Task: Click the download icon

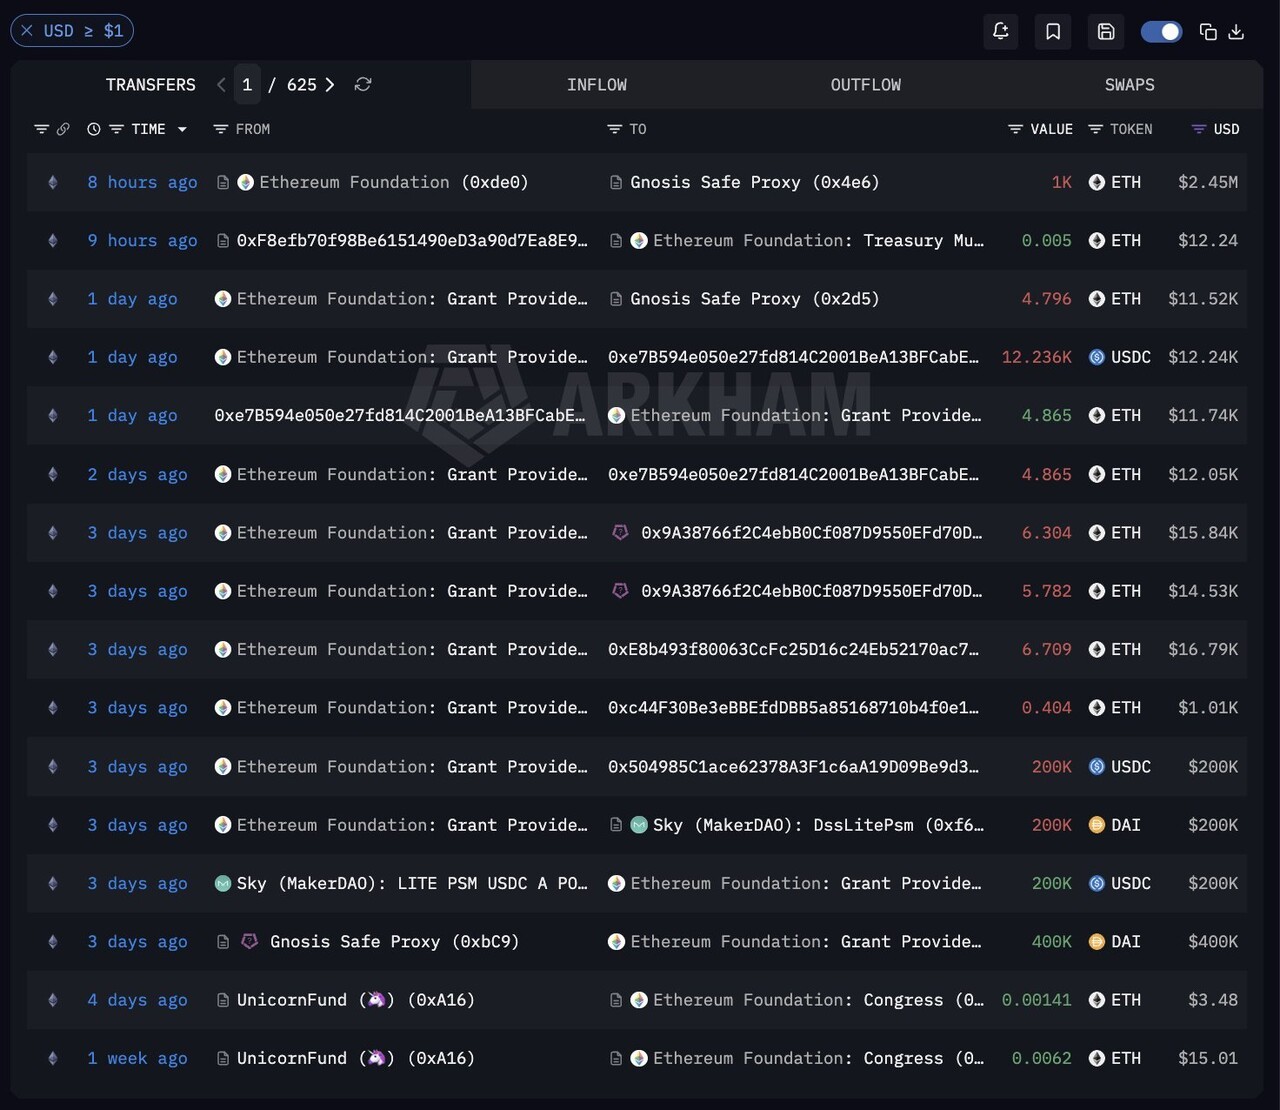Action: pyautogui.click(x=1236, y=31)
